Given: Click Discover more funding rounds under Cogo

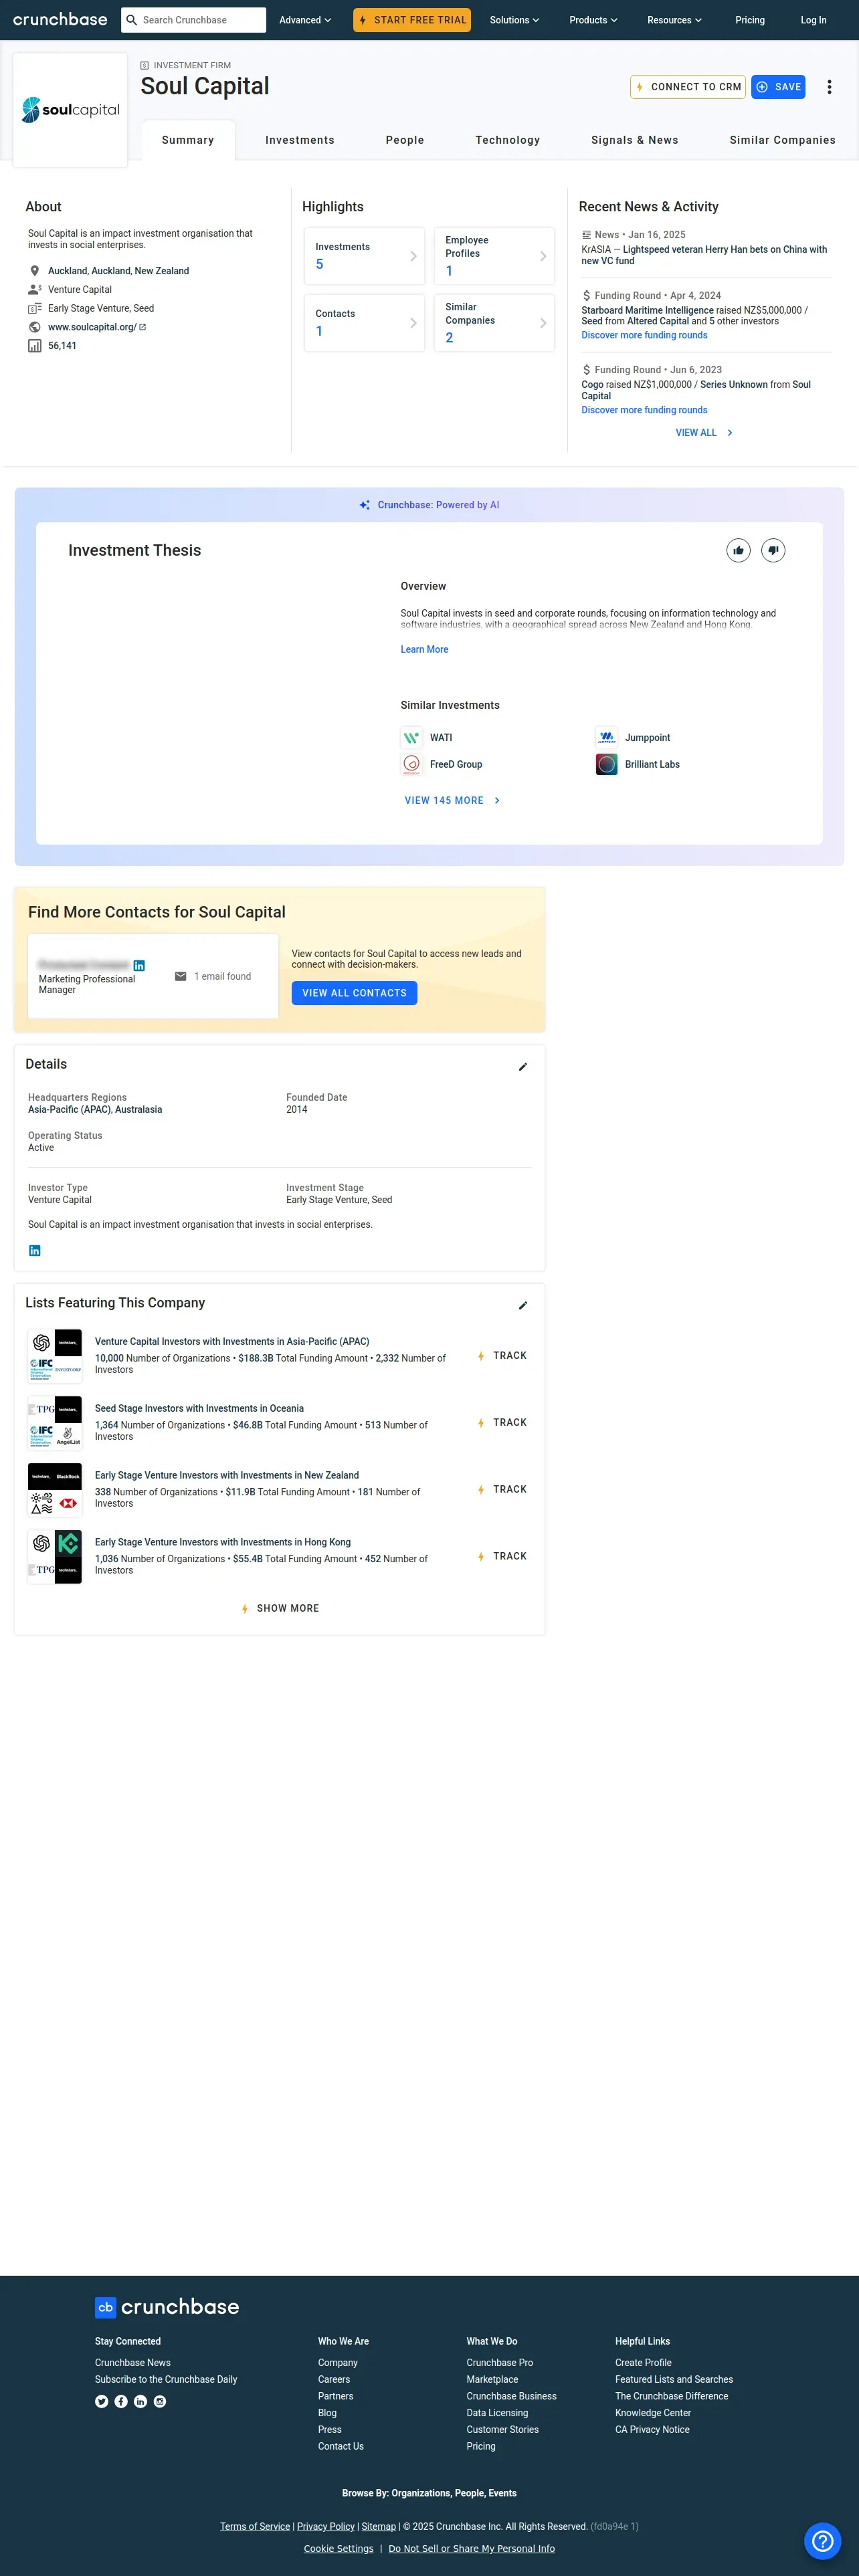Looking at the screenshot, I should click(644, 410).
